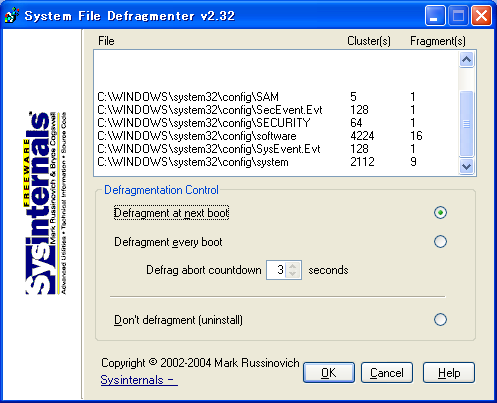
Task: Click cluster value 64 for SECURITY file
Action: pos(356,123)
